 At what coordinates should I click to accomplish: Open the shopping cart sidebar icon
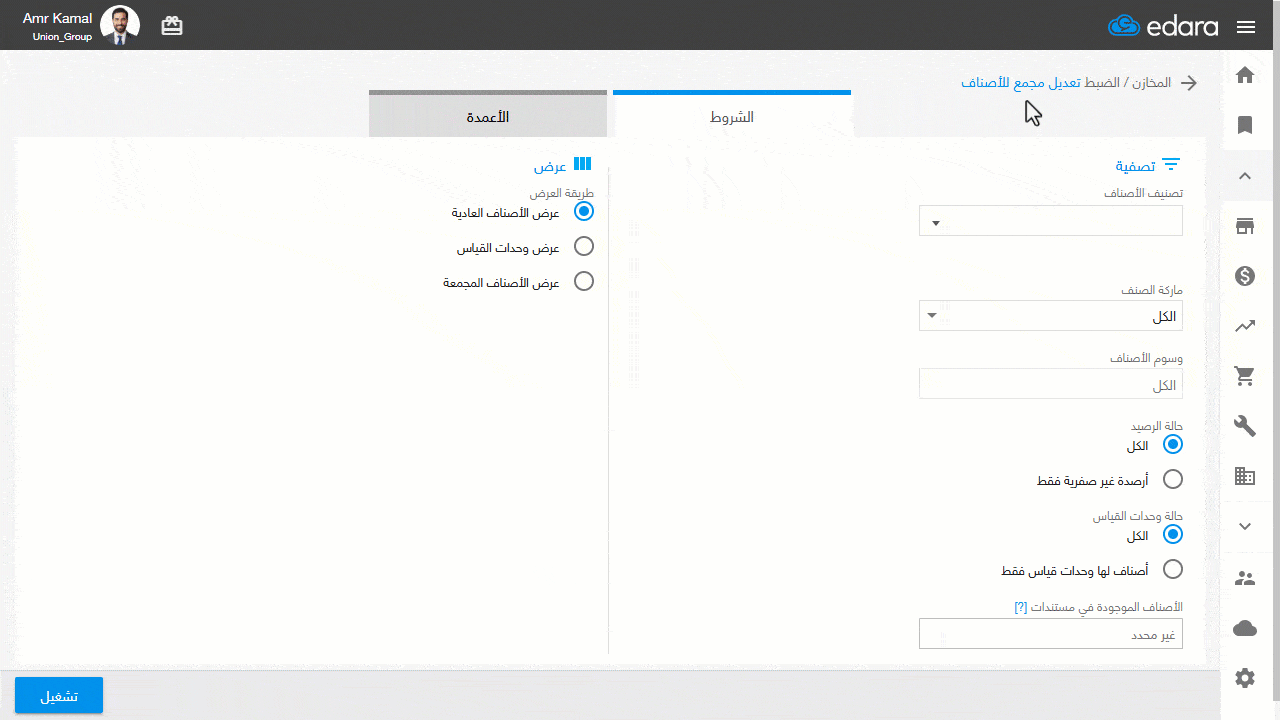coord(1245,376)
